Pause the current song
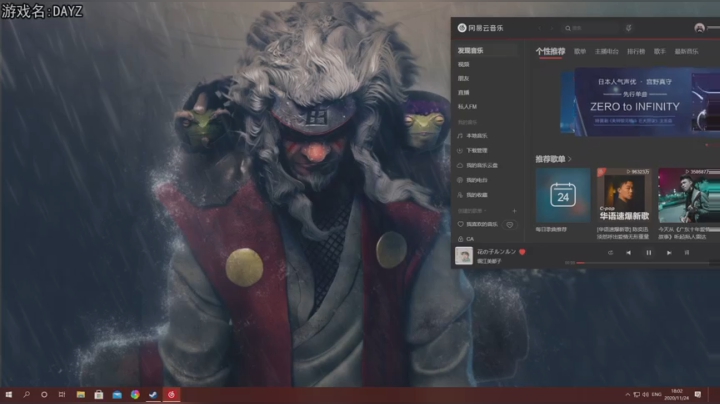The image size is (720, 404). point(649,252)
